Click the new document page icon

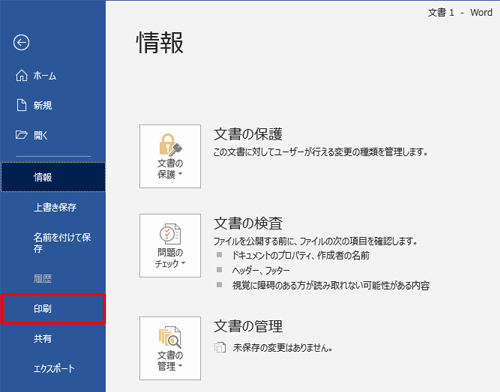click(21, 105)
